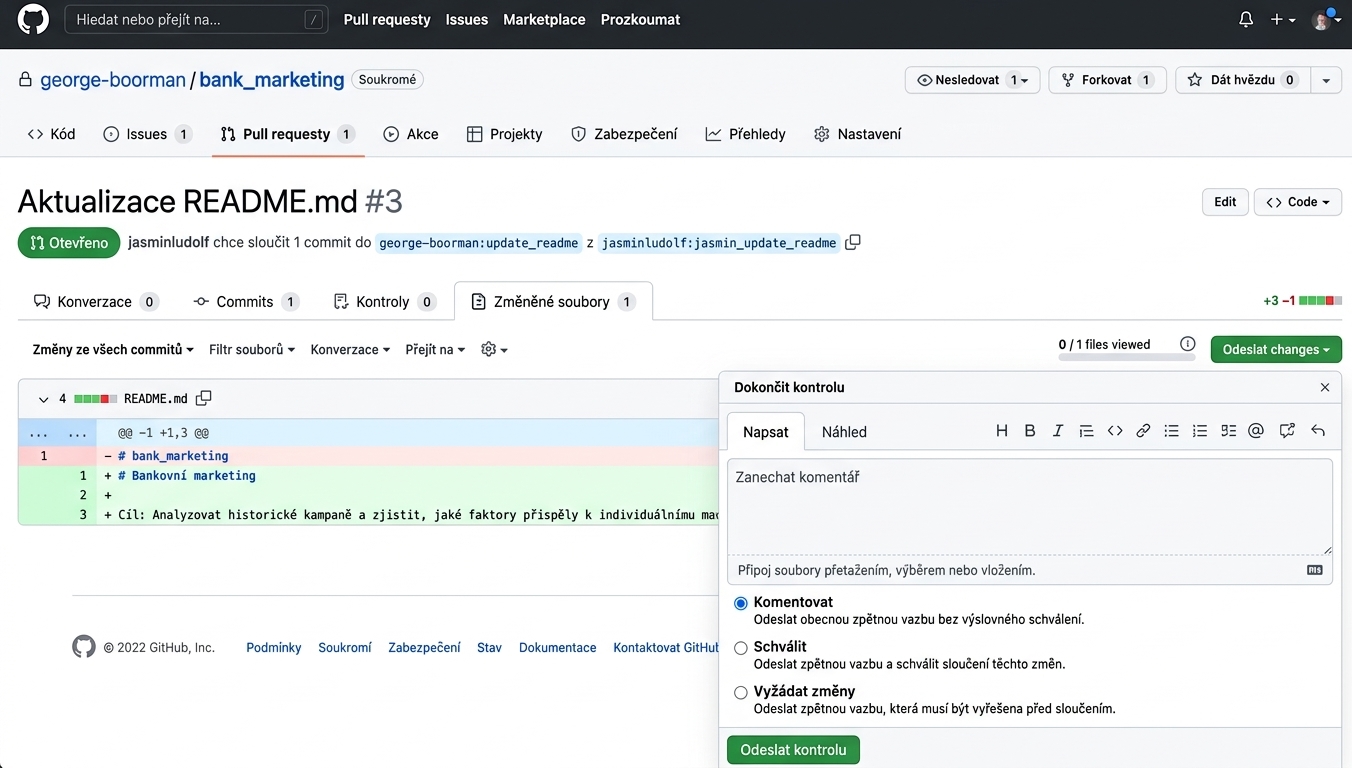Viewport: 1352px width, 768px height.
Task: Apply bold formatting in review comment
Action: tap(1030, 431)
